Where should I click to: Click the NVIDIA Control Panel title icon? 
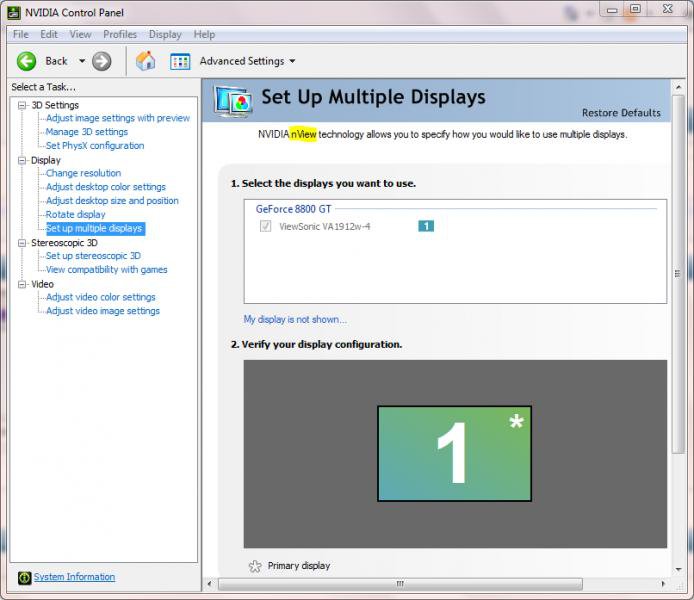click(x=14, y=12)
